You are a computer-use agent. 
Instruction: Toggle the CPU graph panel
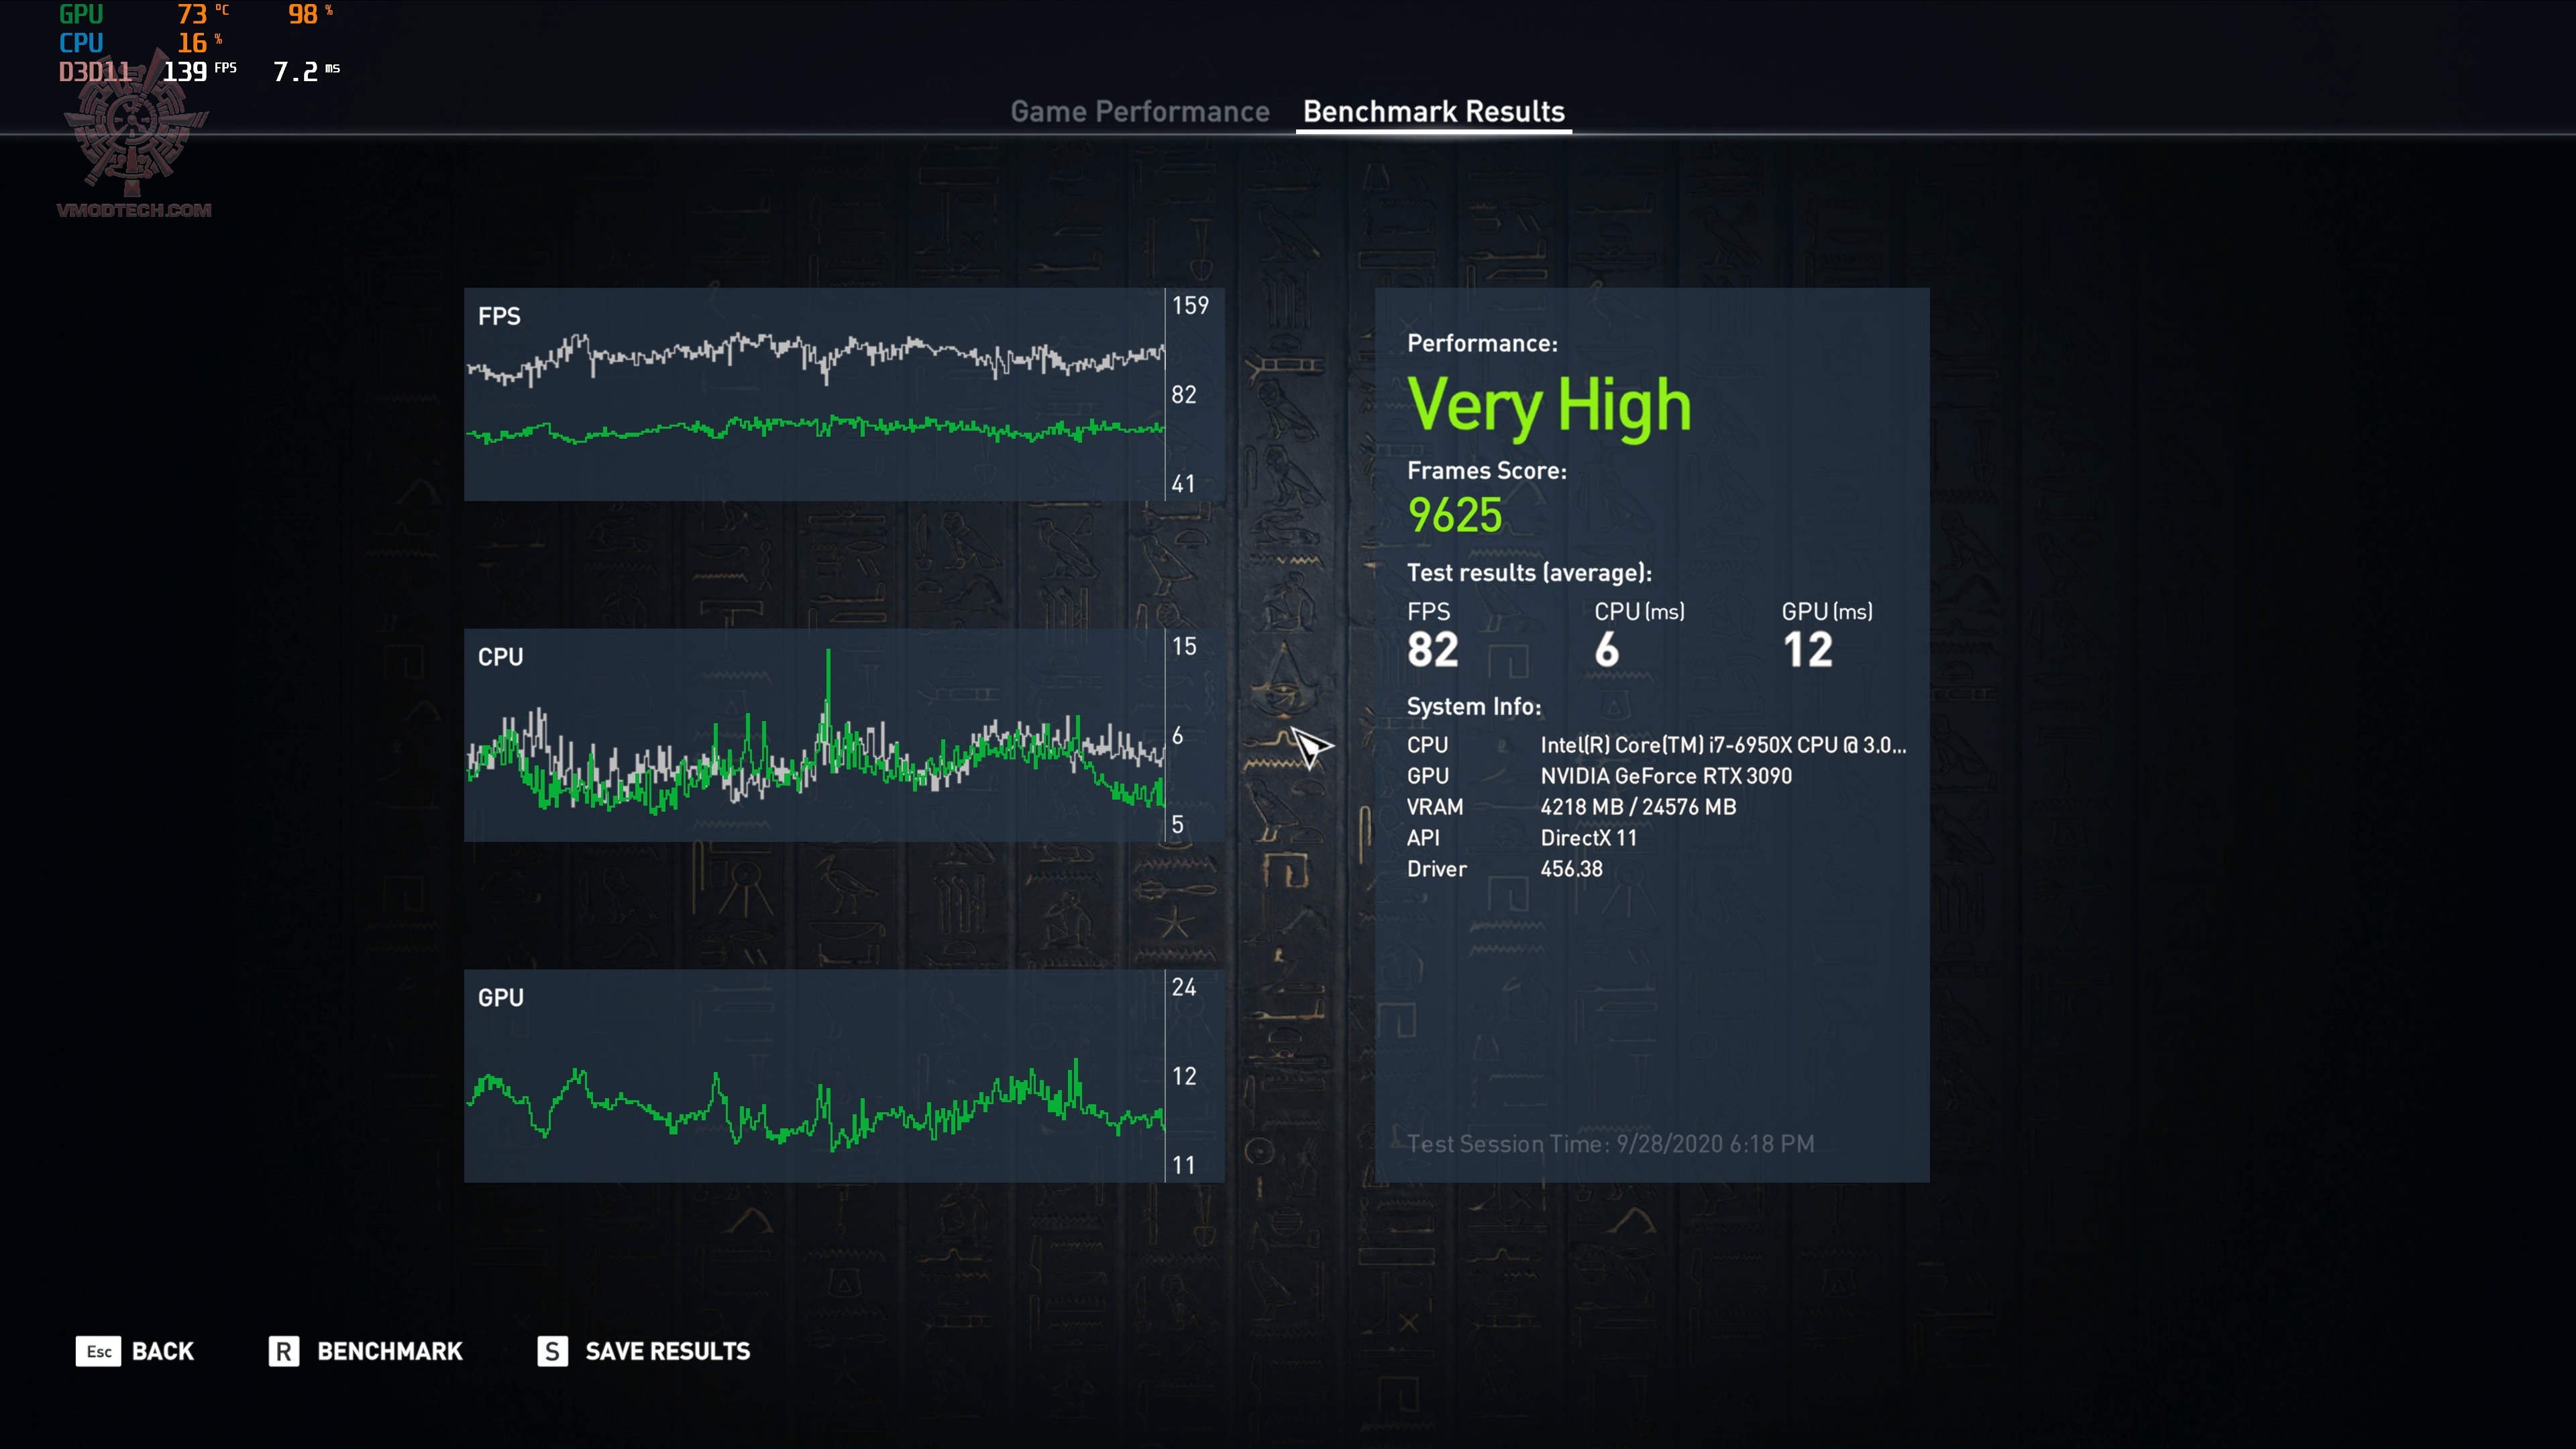(x=844, y=737)
